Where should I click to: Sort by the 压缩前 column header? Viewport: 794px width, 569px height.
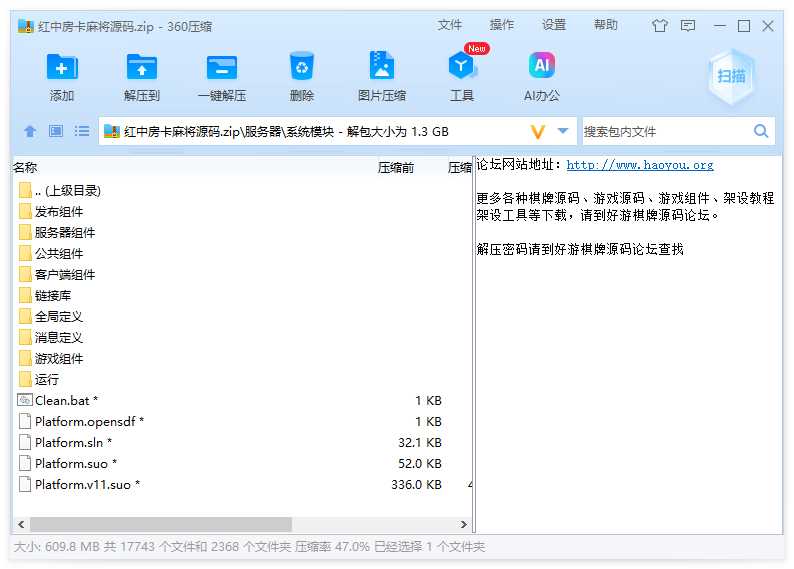[395, 168]
